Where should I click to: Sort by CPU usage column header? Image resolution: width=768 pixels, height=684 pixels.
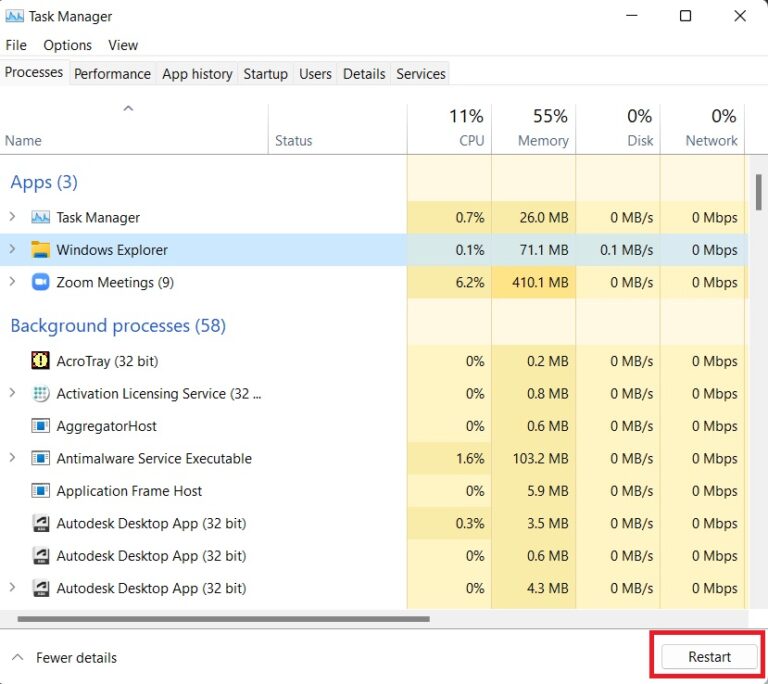click(450, 128)
